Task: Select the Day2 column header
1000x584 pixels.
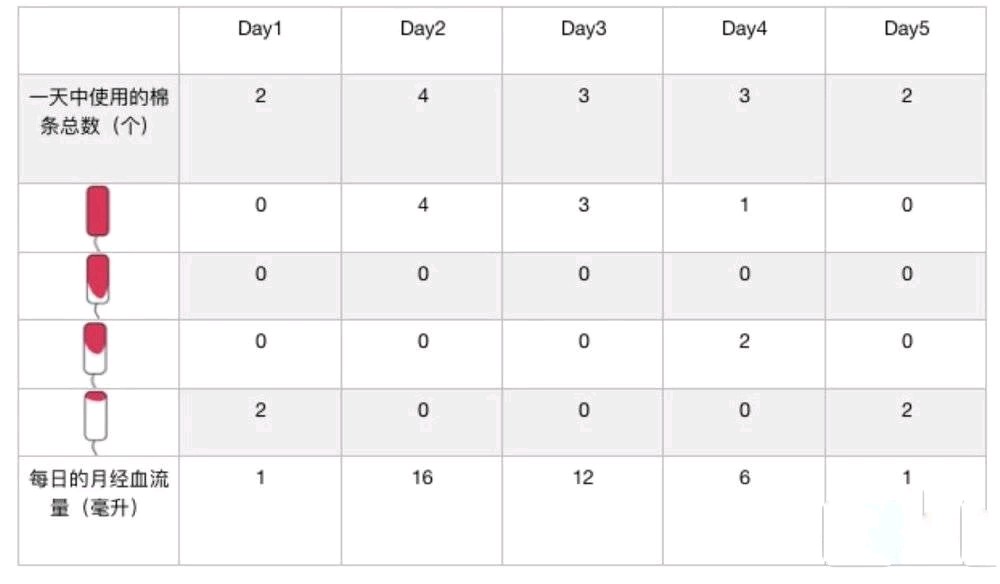Action: tap(422, 29)
